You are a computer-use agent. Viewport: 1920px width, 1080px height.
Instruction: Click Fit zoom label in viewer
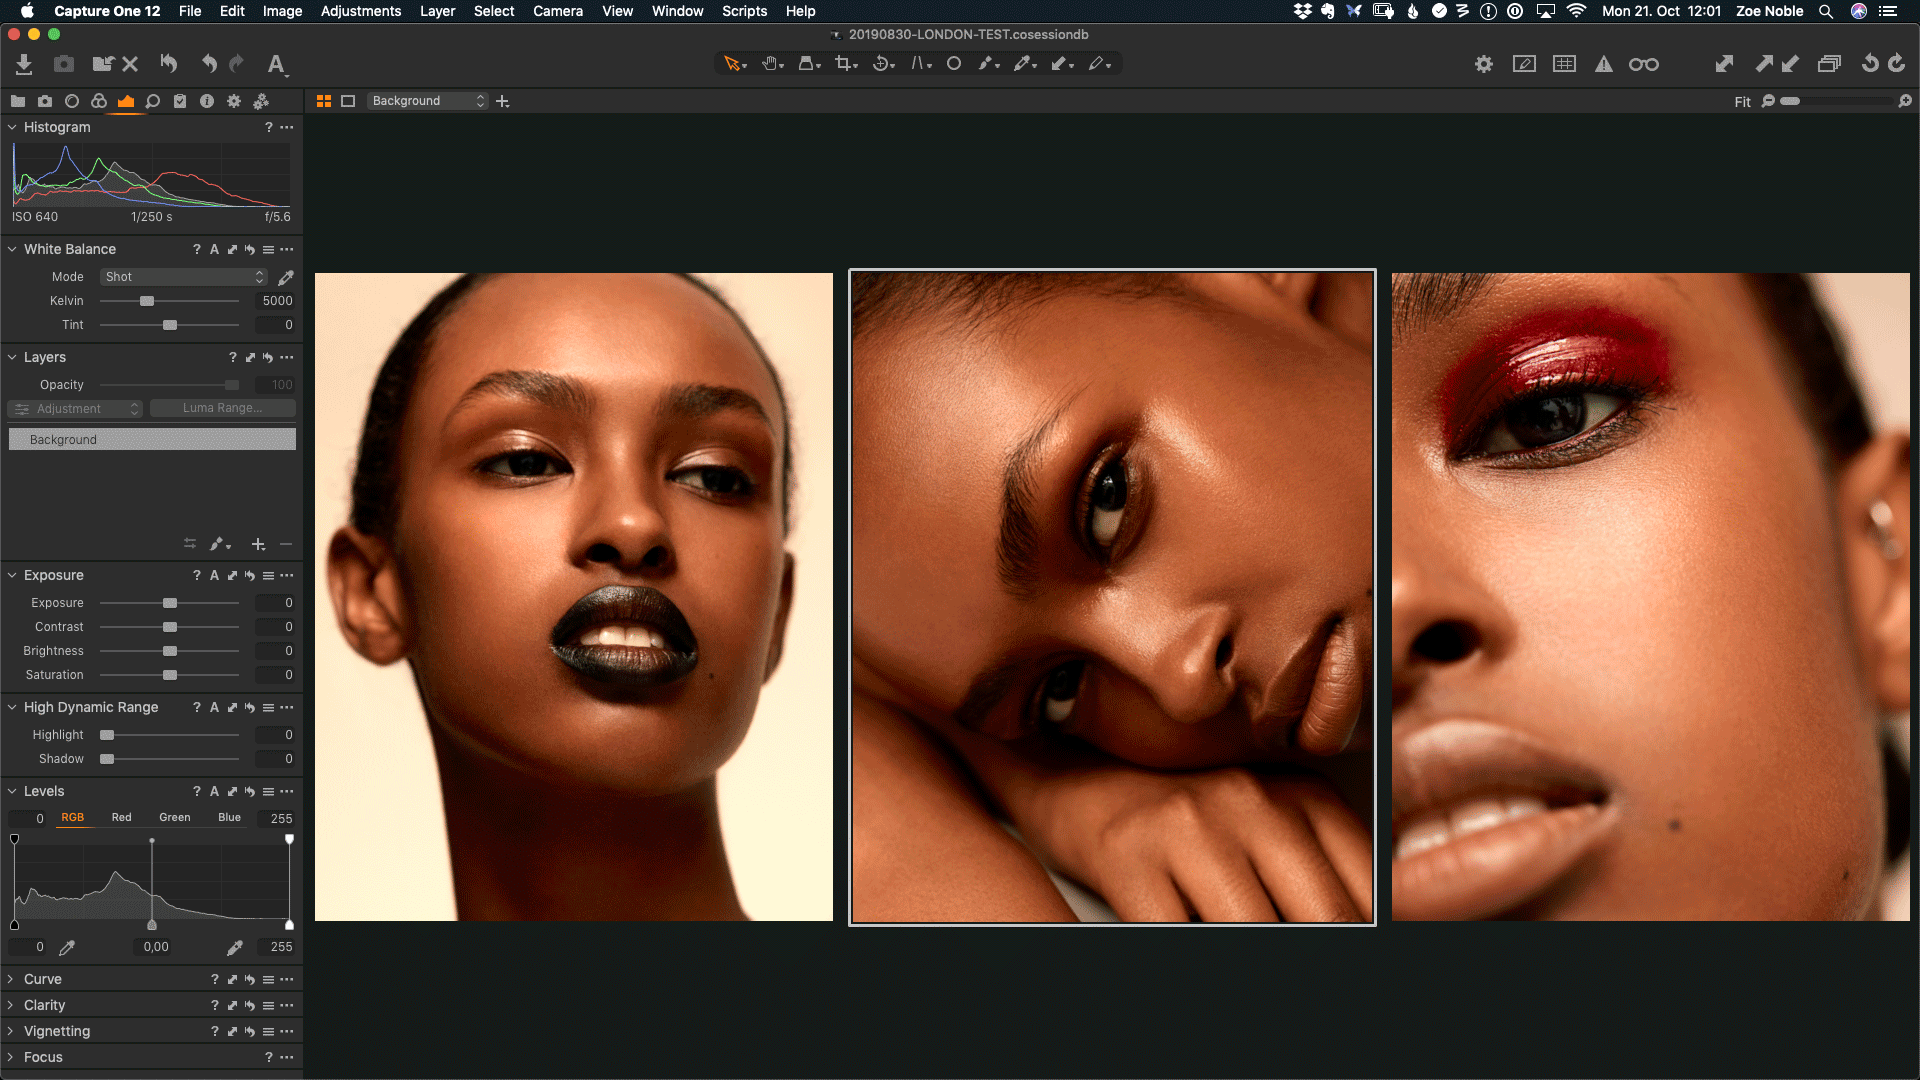pyautogui.click(x=1742, y=102)
